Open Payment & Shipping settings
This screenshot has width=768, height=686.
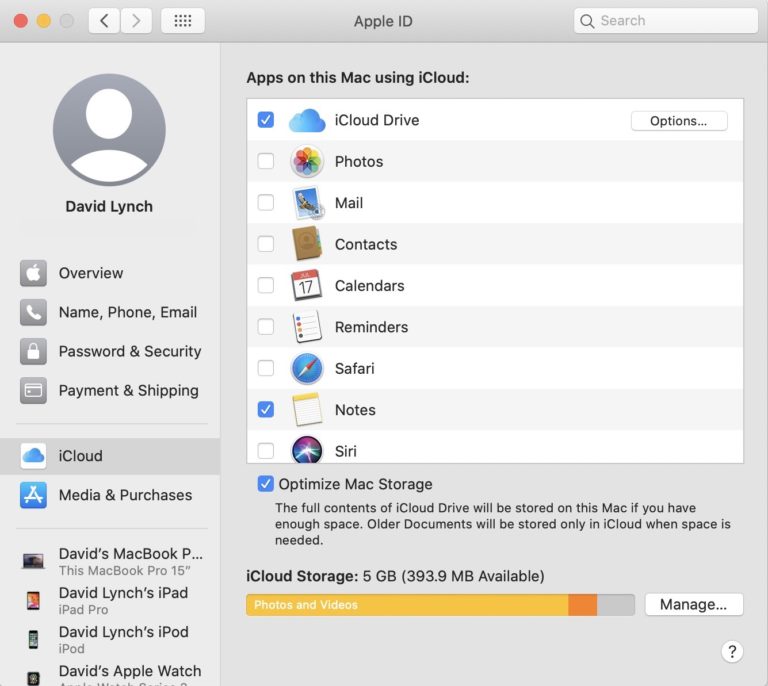pyautogui.click(x=110, y=390)
